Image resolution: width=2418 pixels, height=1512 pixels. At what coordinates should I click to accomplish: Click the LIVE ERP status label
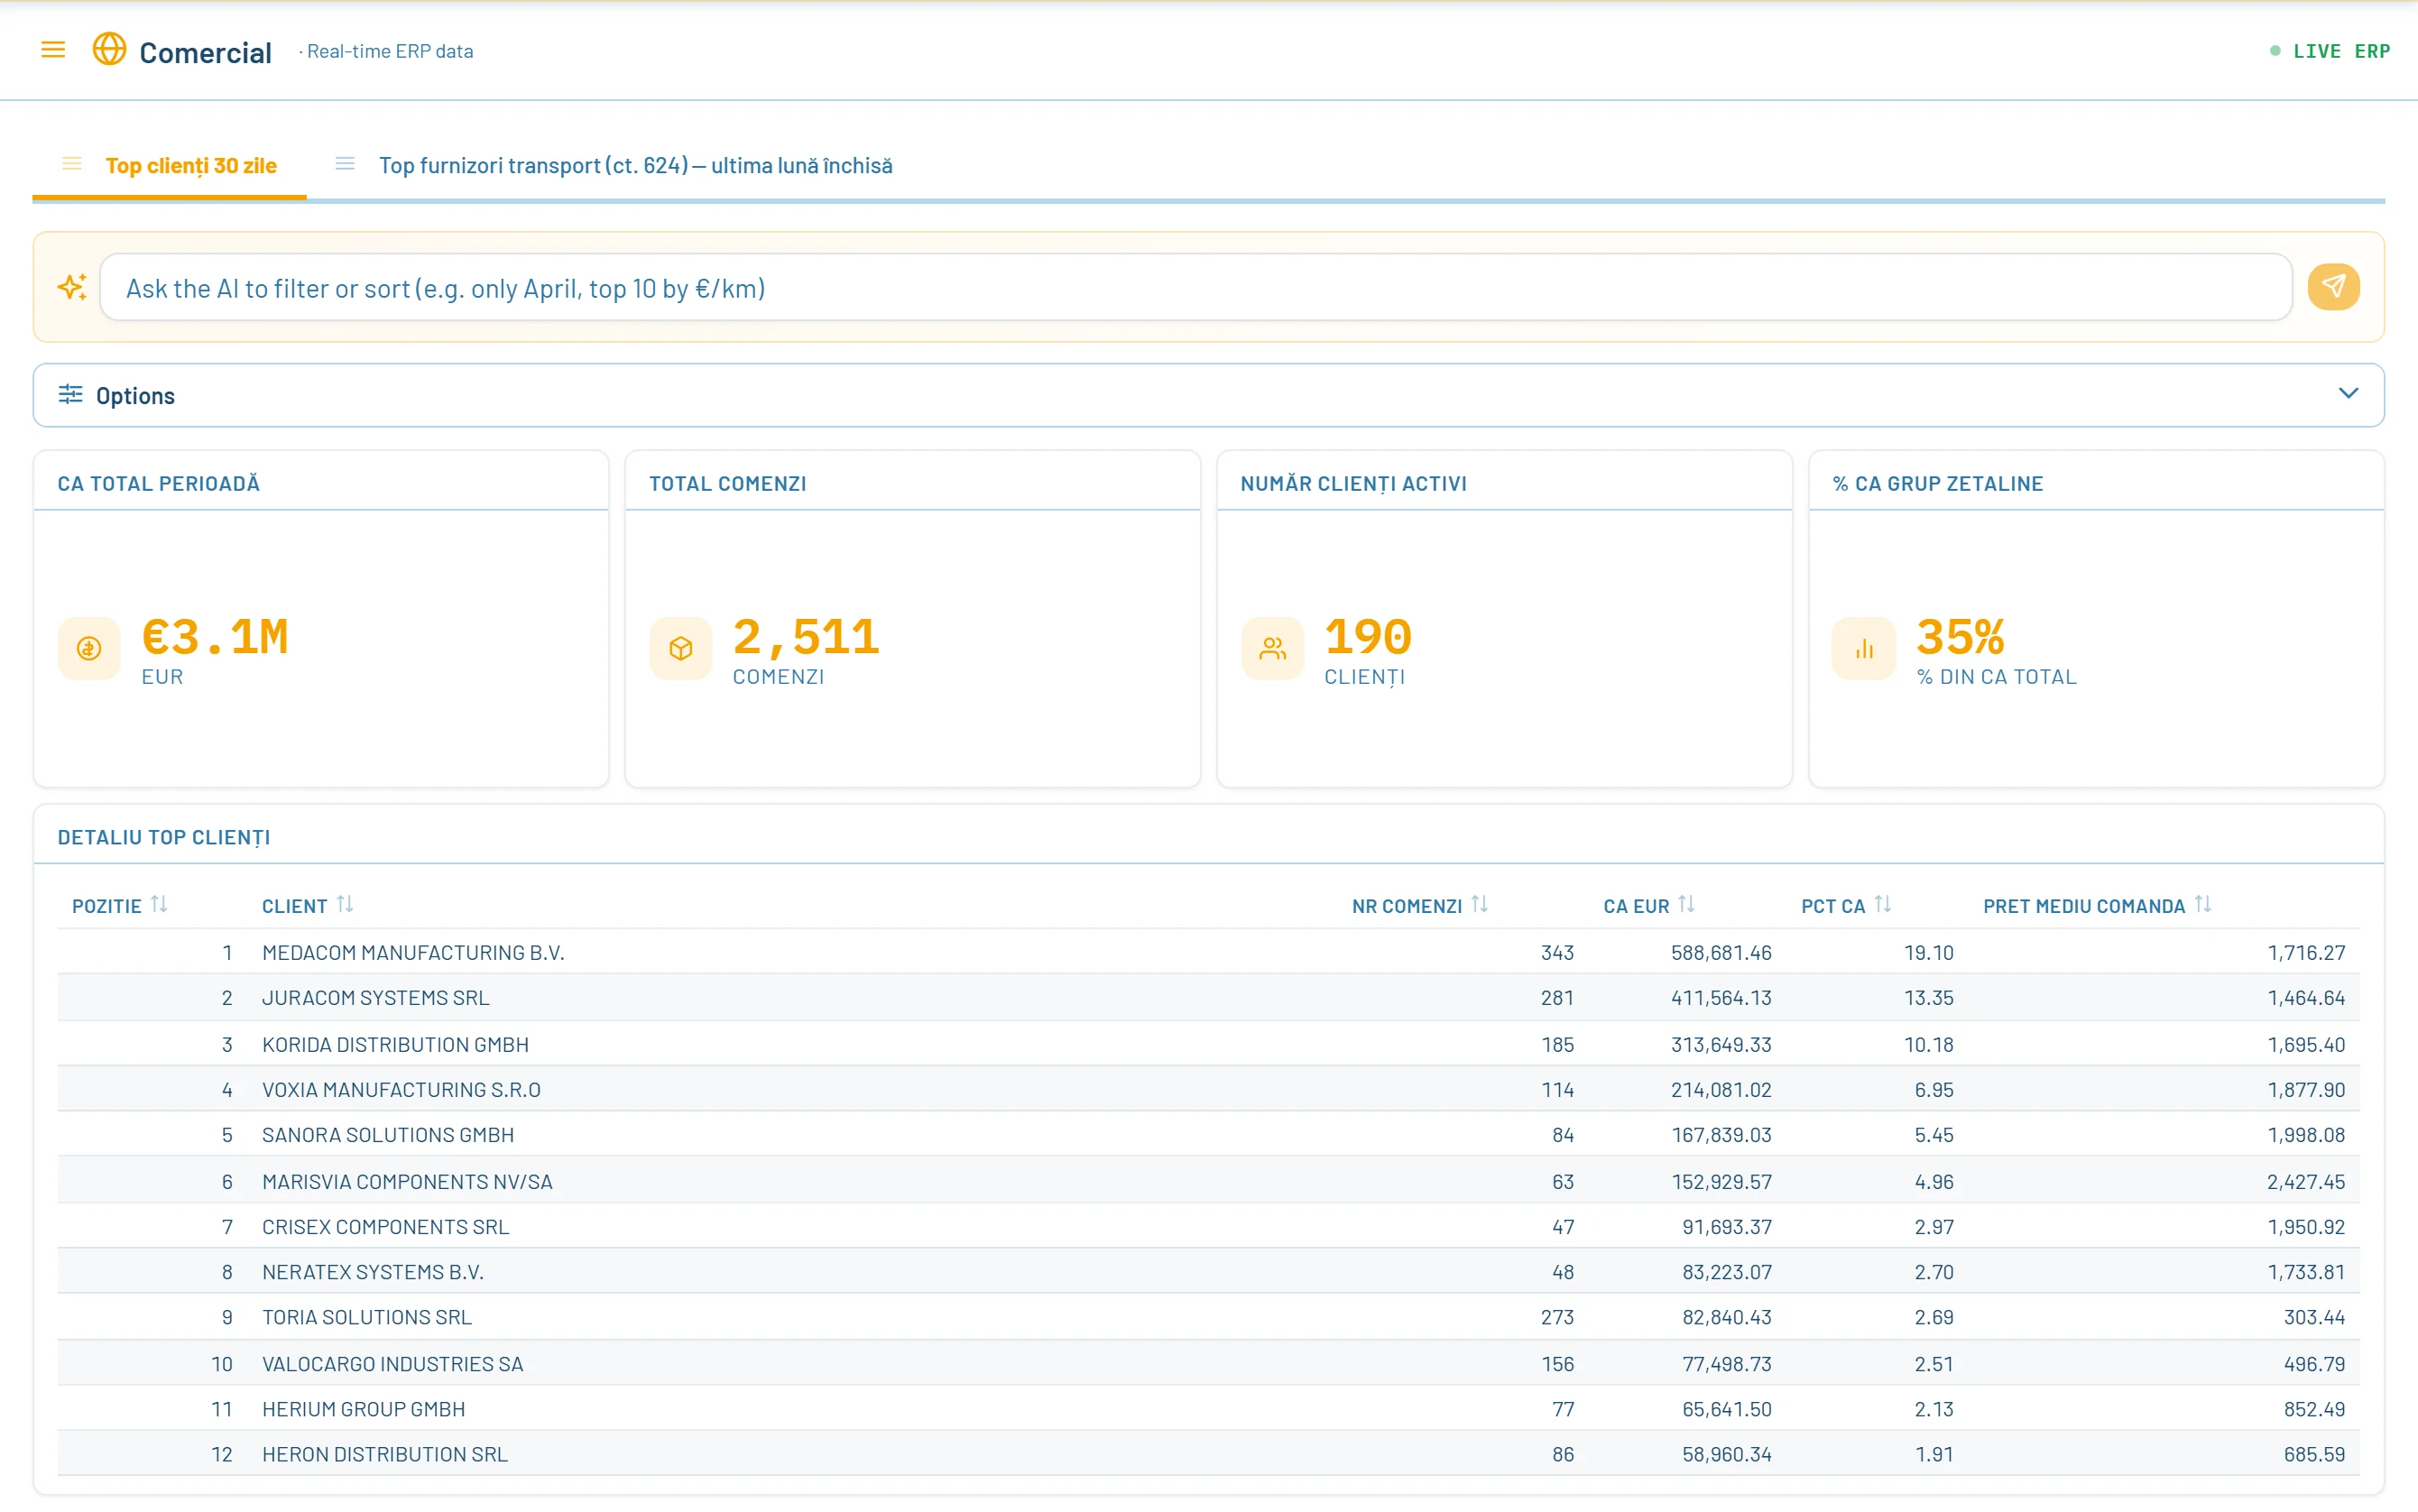tap(2341, 51)
